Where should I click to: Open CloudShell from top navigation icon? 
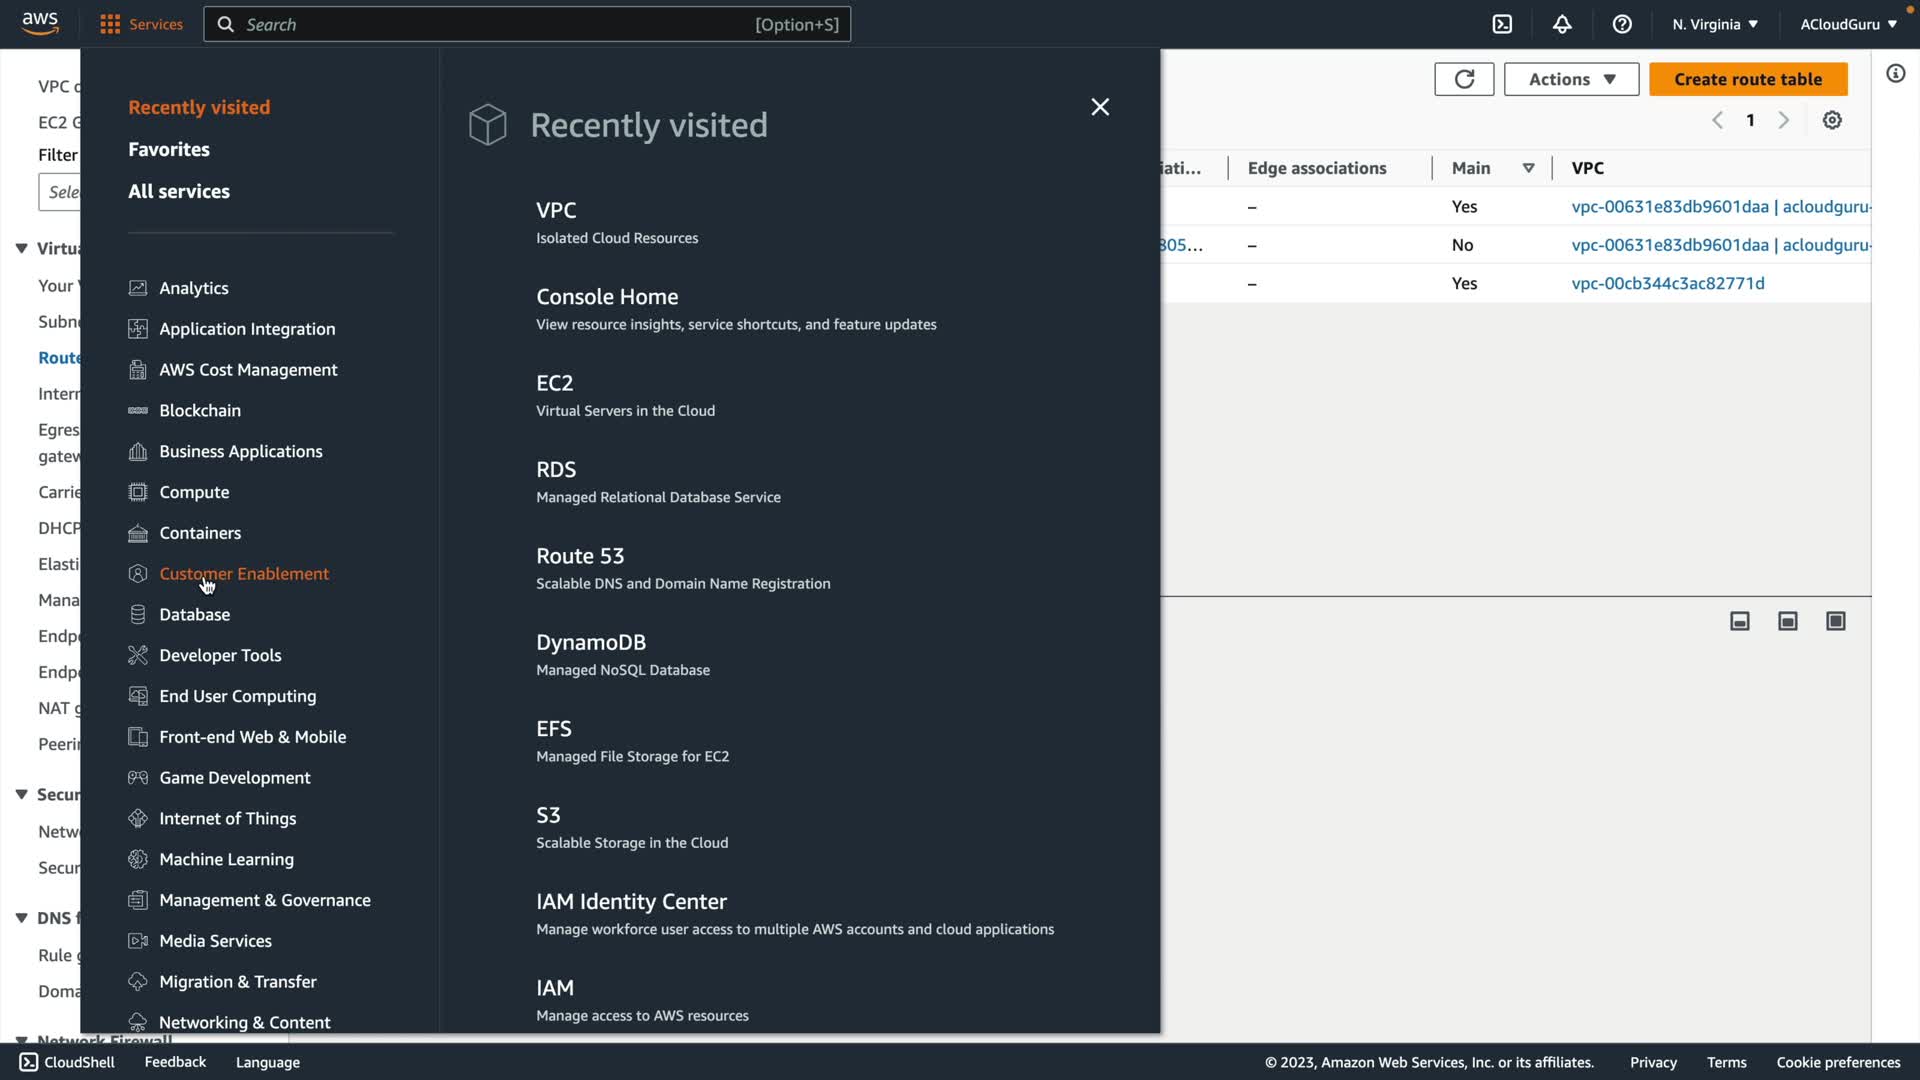point(1502,24)
